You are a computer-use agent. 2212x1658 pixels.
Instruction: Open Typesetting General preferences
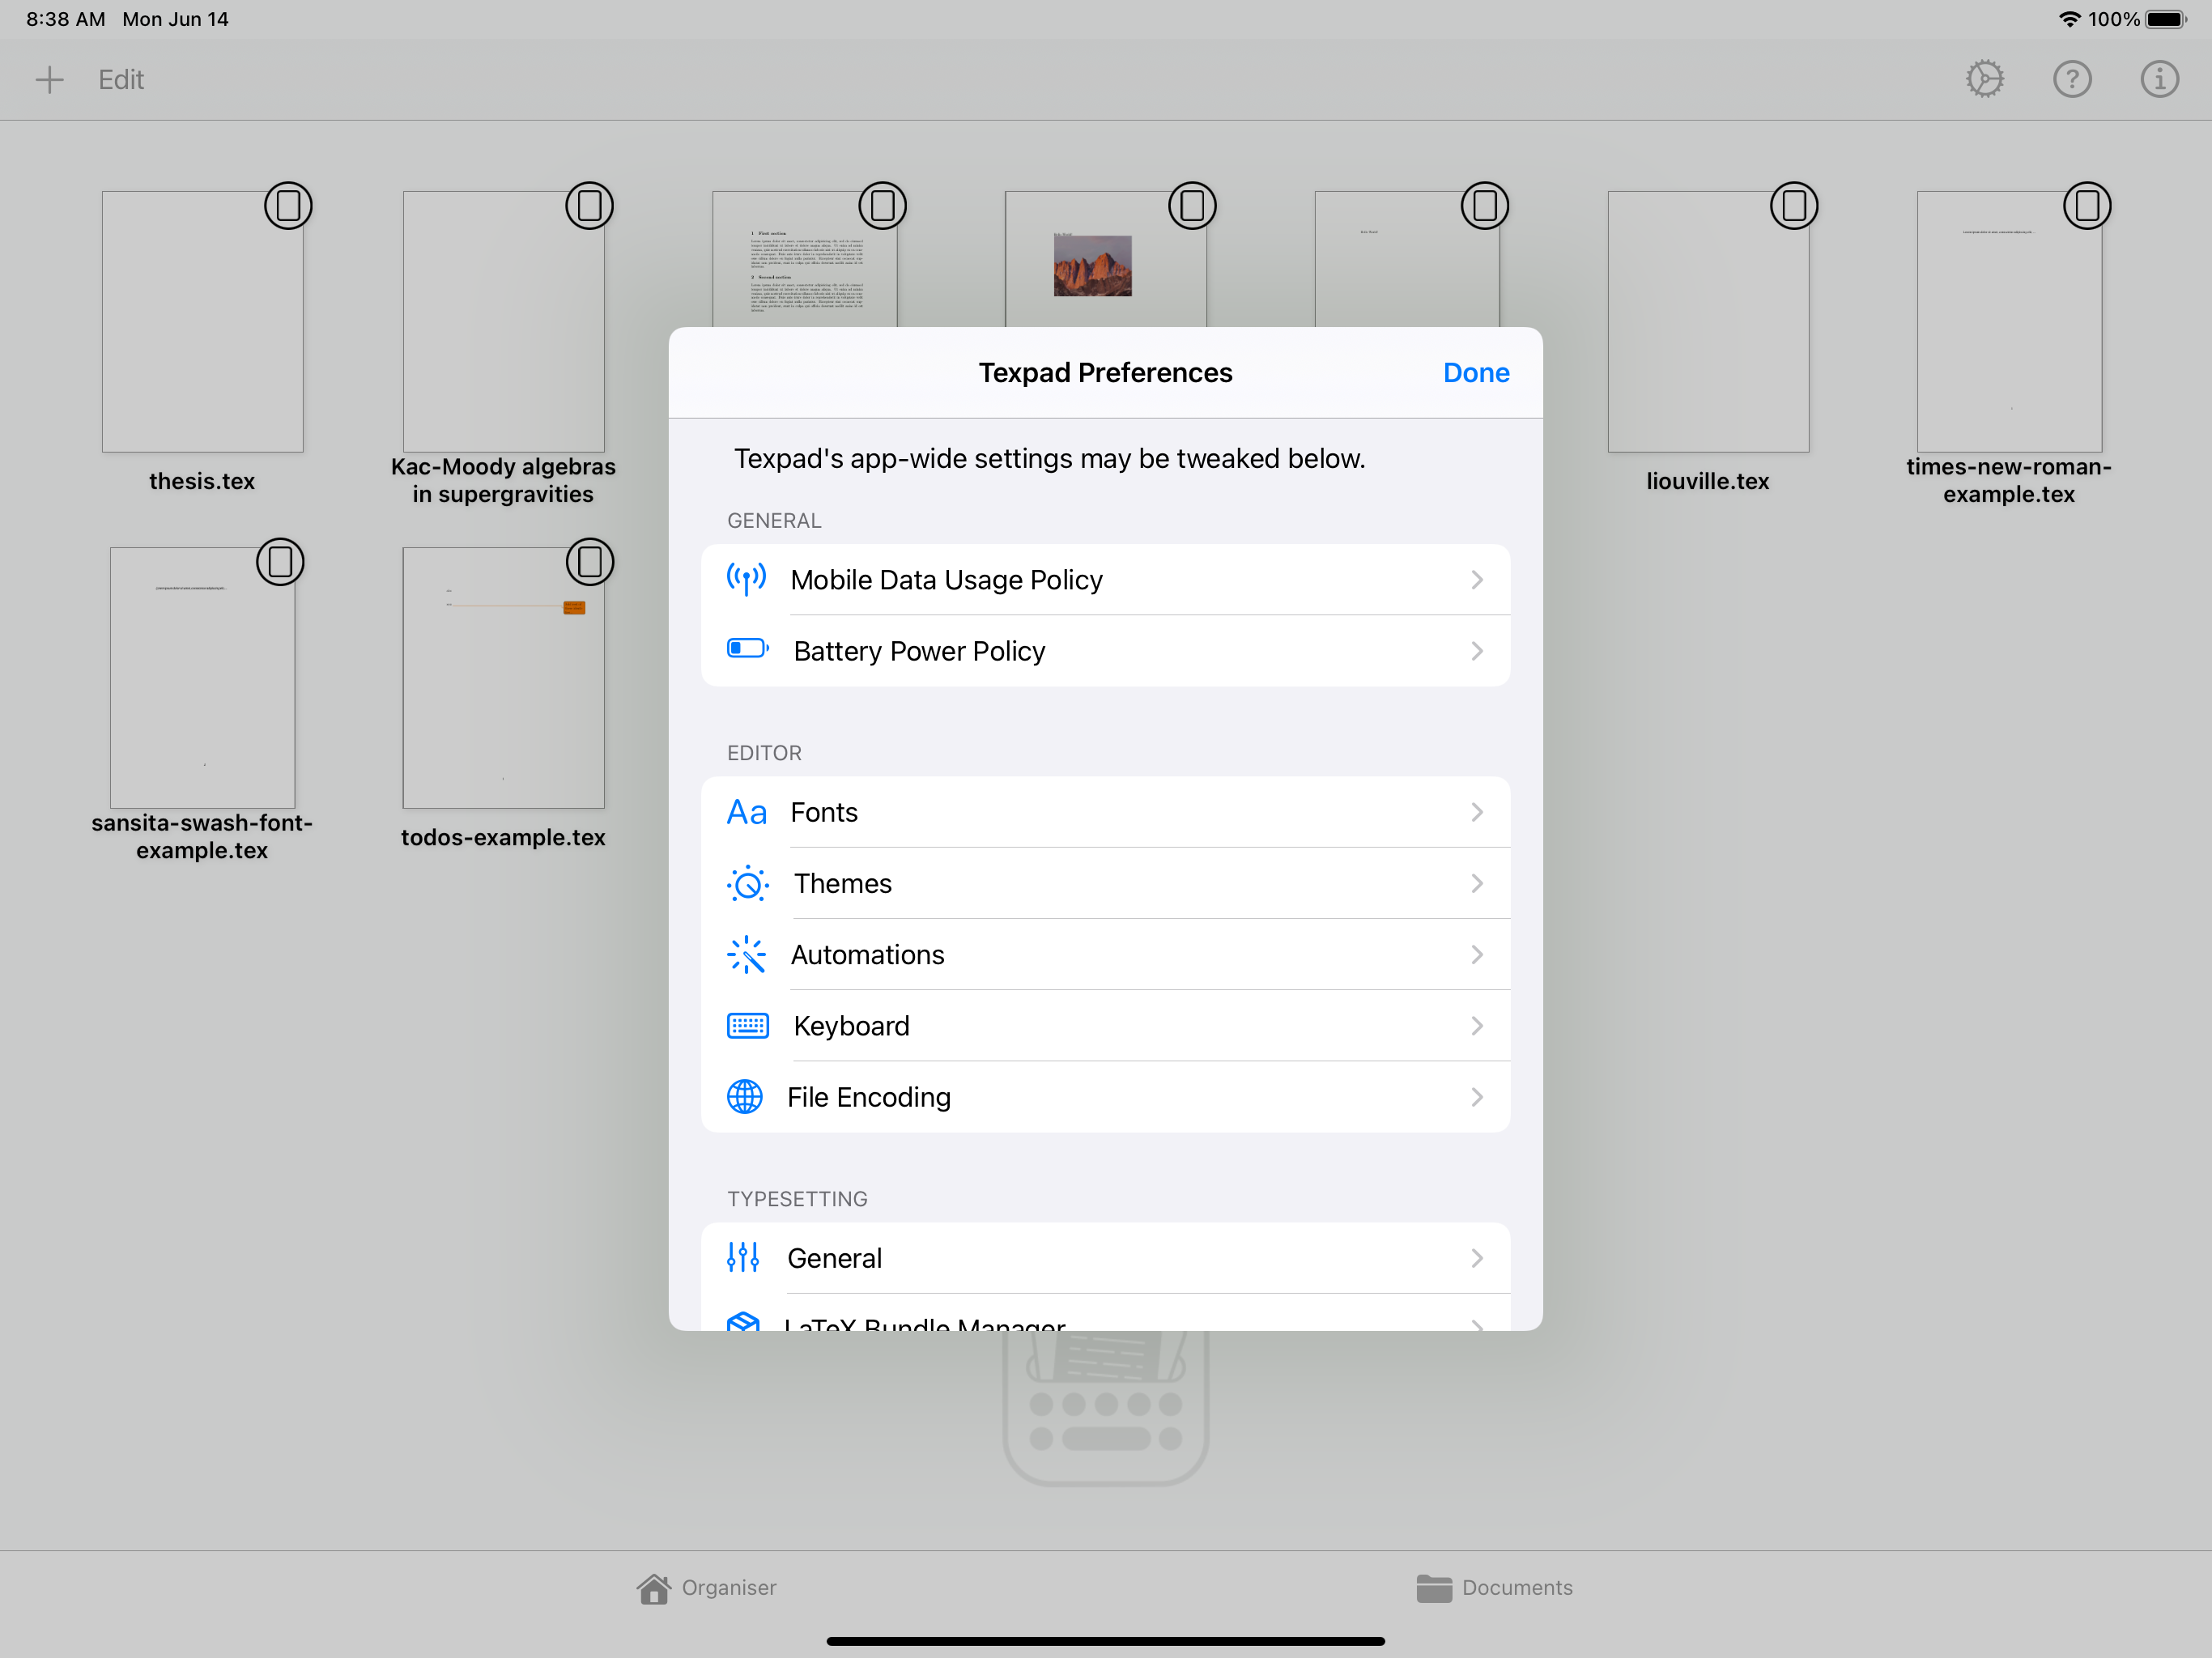tap(1105, 1258)
